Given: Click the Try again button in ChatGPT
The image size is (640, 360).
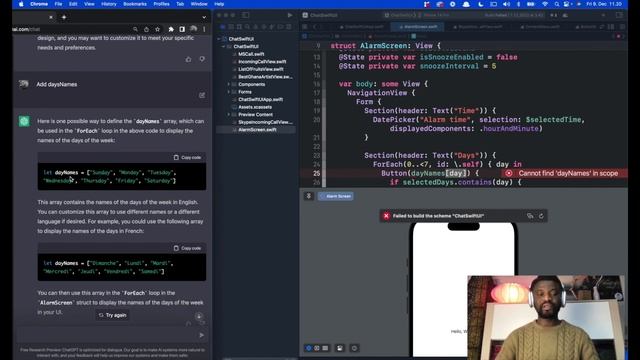Looking at the screenshot, I should click(113, 315).
